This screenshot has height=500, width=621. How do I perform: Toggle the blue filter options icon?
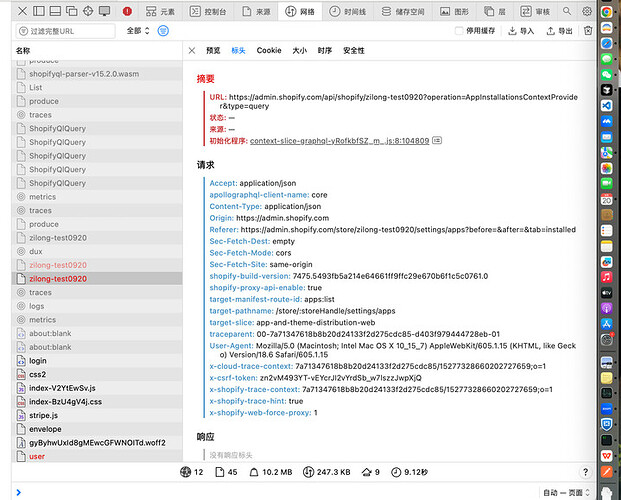163,31
